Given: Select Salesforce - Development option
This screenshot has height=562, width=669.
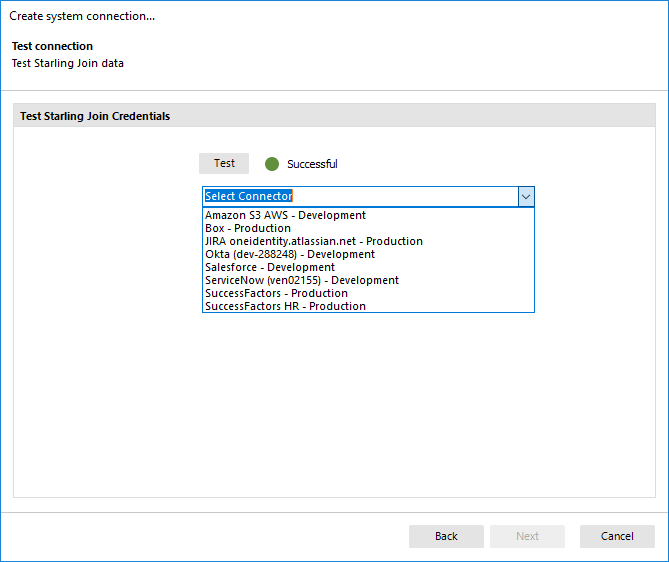Looking at the screenshot, I should [x=269, y=267].
